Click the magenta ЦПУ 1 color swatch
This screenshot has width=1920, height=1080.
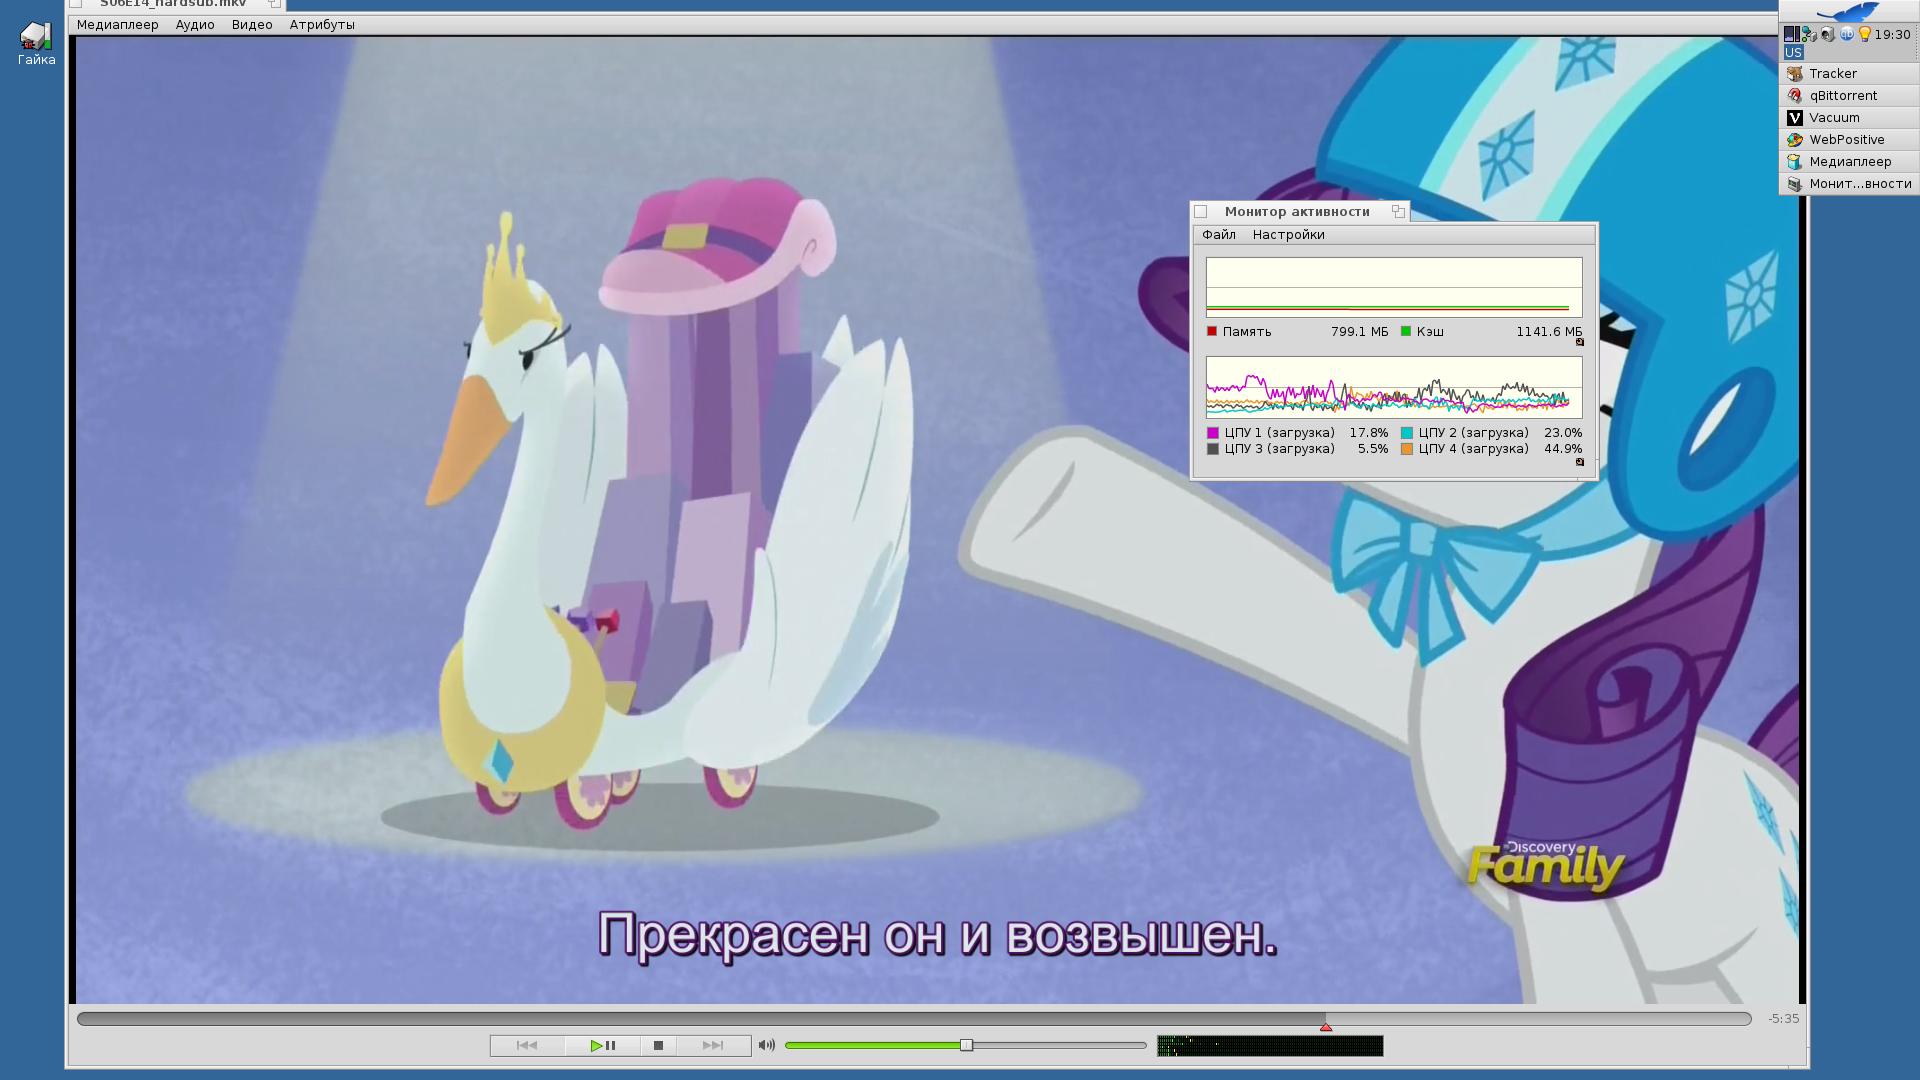click(1213, 433)
